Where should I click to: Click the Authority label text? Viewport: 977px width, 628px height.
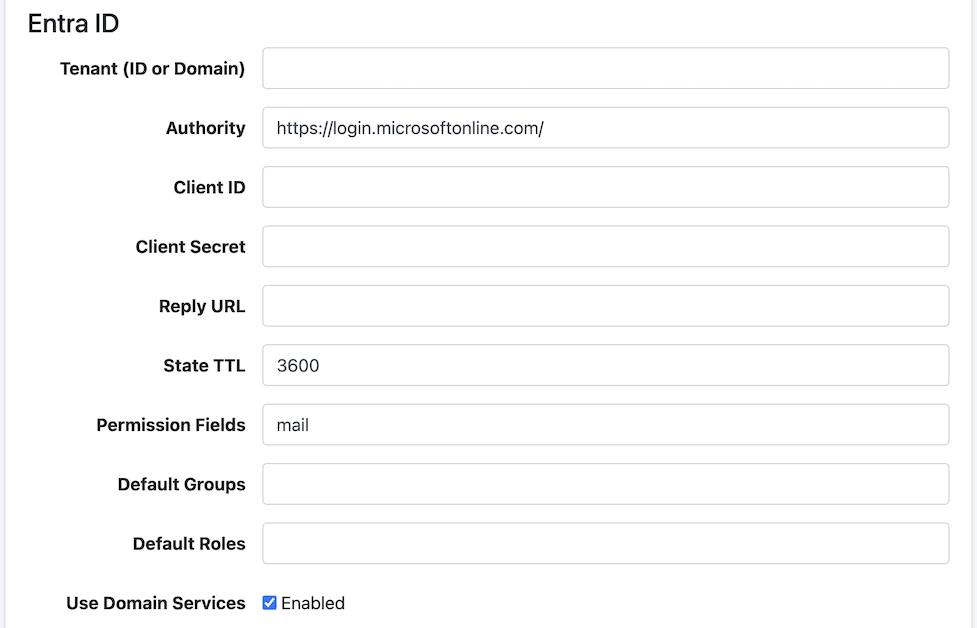pyautogui.click(x=206, y=128)
